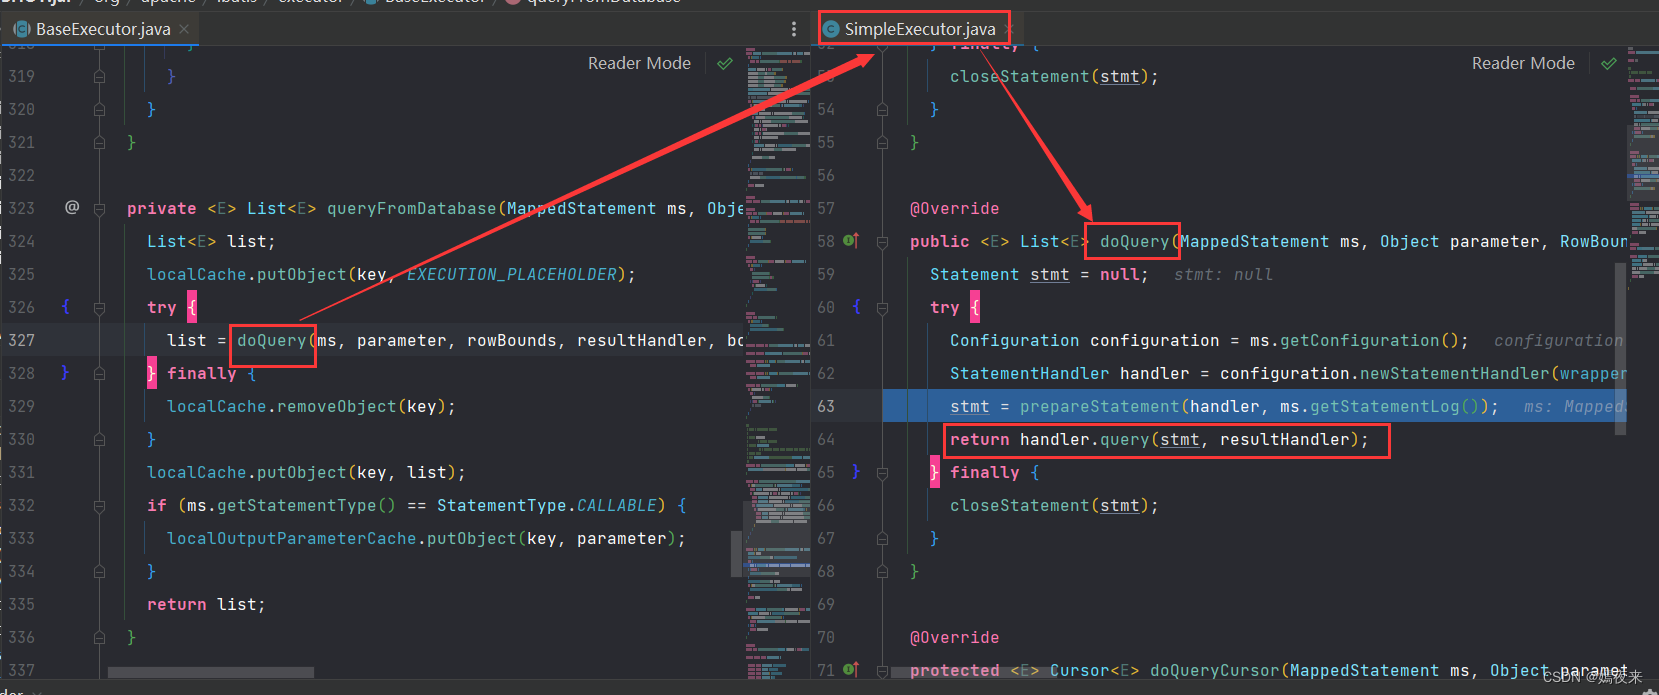Click the implements gutter icon on line 58
This screenshot has width=1659, height=695.
tap(851, 240)
